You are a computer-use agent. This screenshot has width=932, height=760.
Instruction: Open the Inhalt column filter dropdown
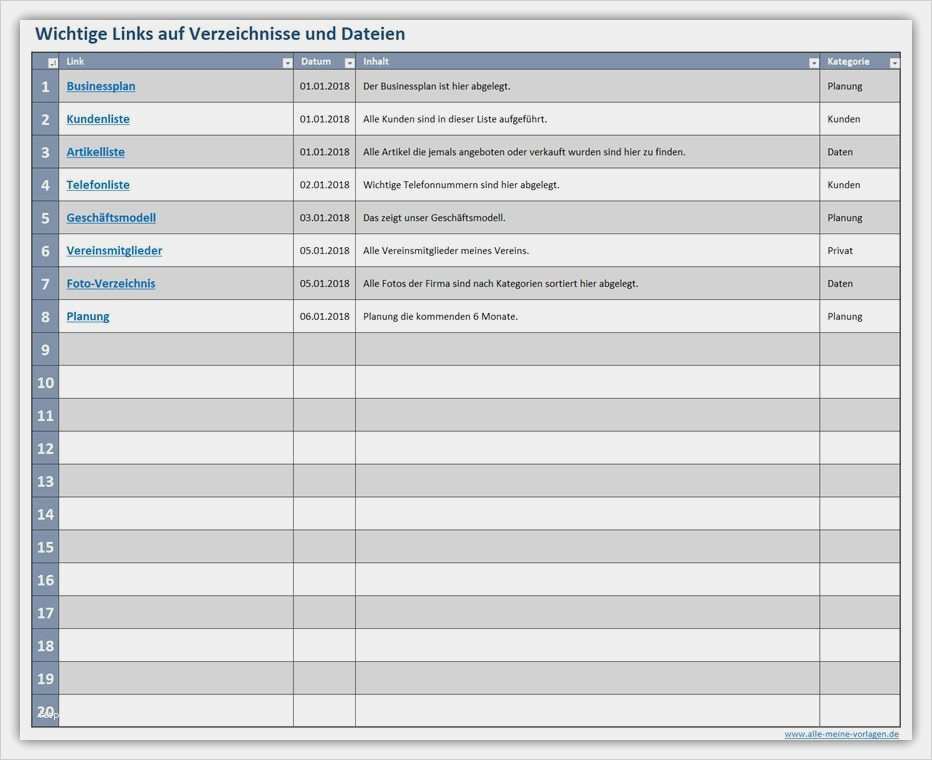click(813, 61)
